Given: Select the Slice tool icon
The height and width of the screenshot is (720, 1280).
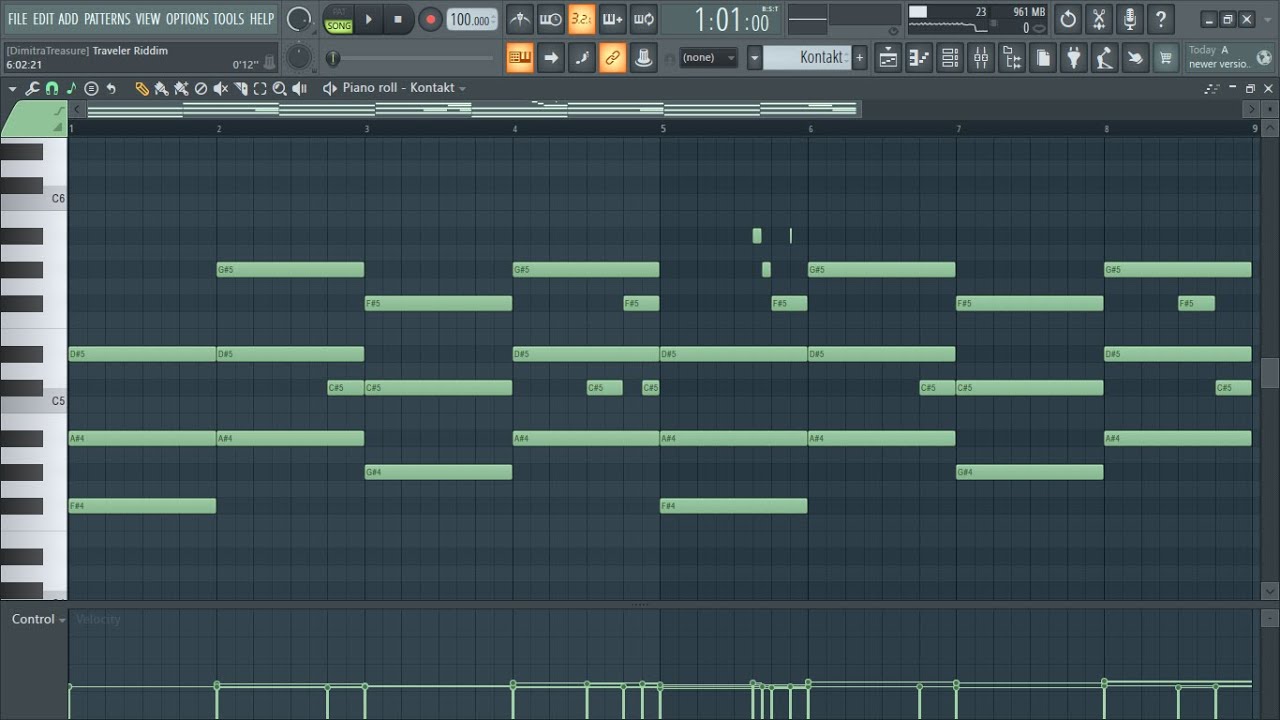Looking at the screenshot, I should 241,88.
